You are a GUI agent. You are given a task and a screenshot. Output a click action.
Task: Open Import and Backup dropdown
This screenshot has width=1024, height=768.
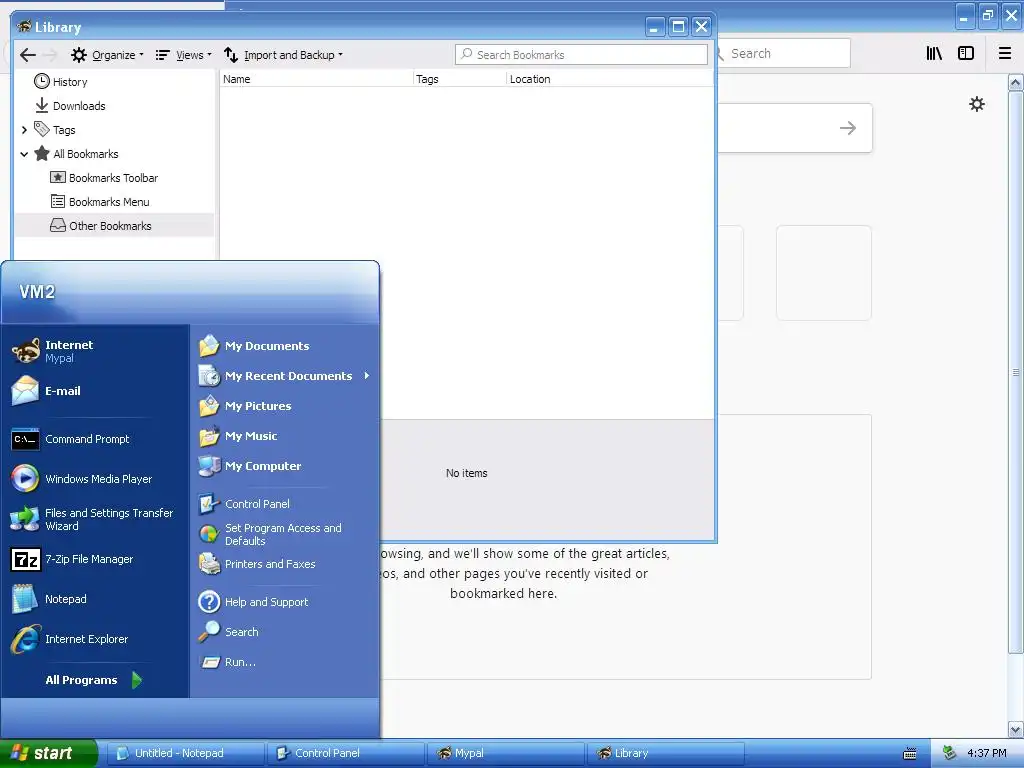(283, 55)
